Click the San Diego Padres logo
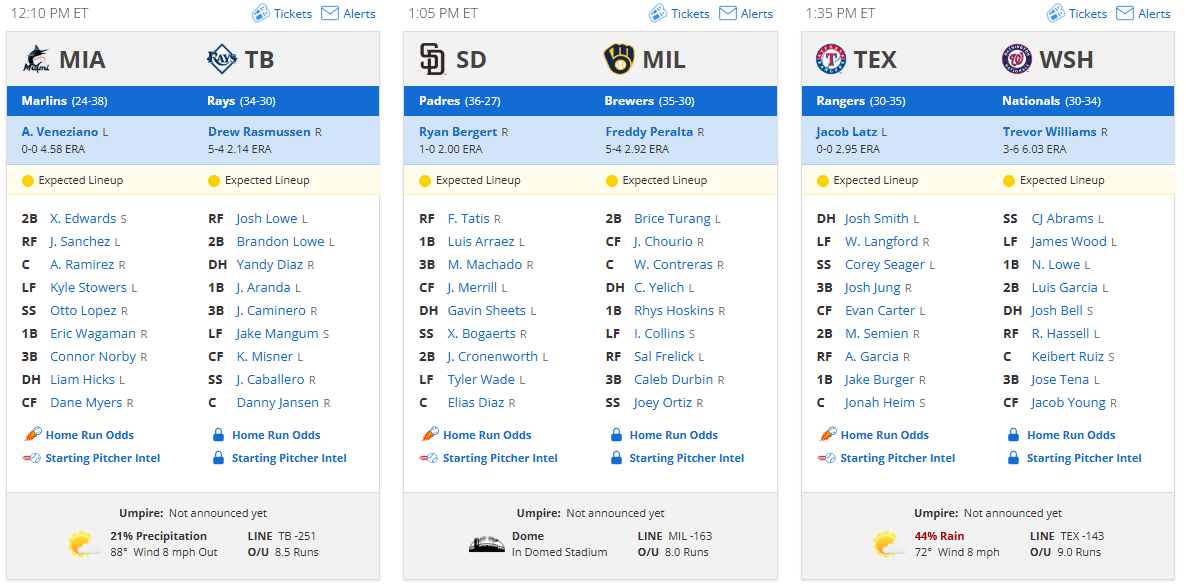The width and height of the screenshot is (1186, 588). (x=433, y=60)
